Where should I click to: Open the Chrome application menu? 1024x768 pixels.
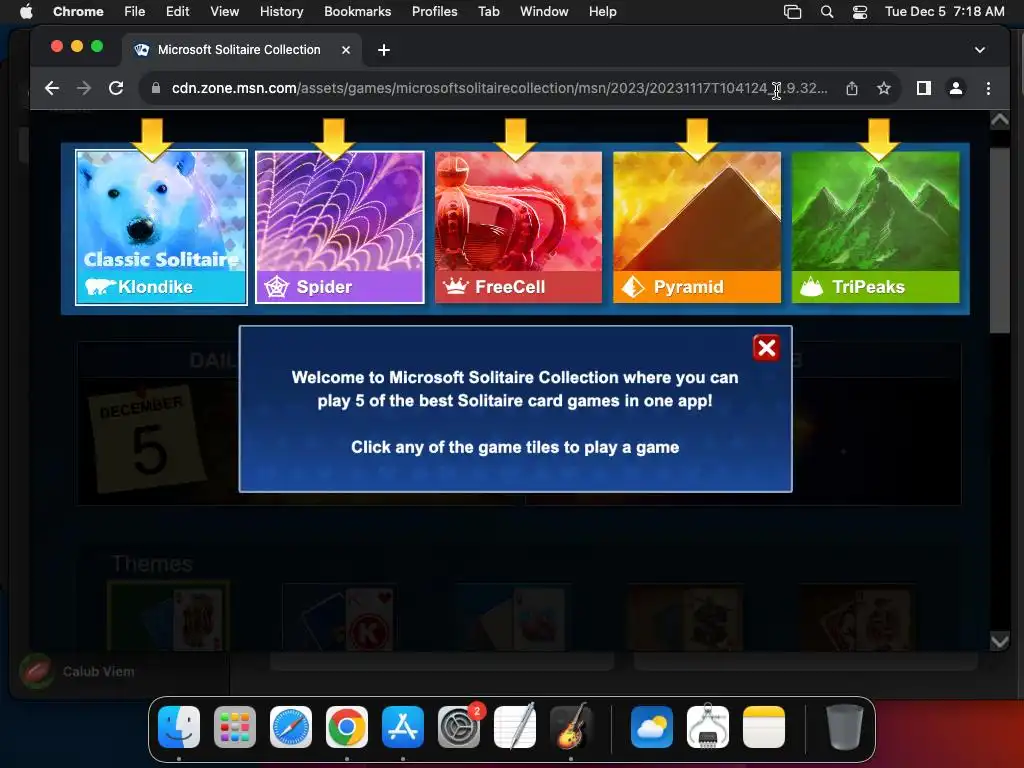78,11
